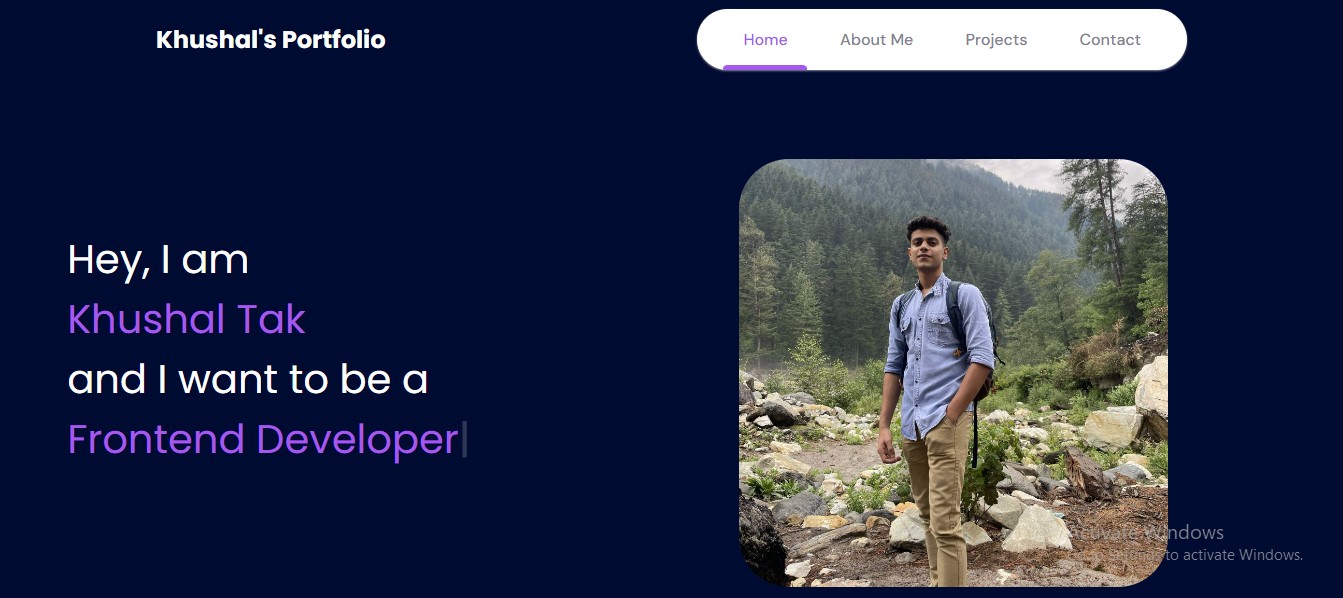This screenshot has width=1343, height=598.
Task: Click the hiker profile photo
Action: tap(953, 373)
